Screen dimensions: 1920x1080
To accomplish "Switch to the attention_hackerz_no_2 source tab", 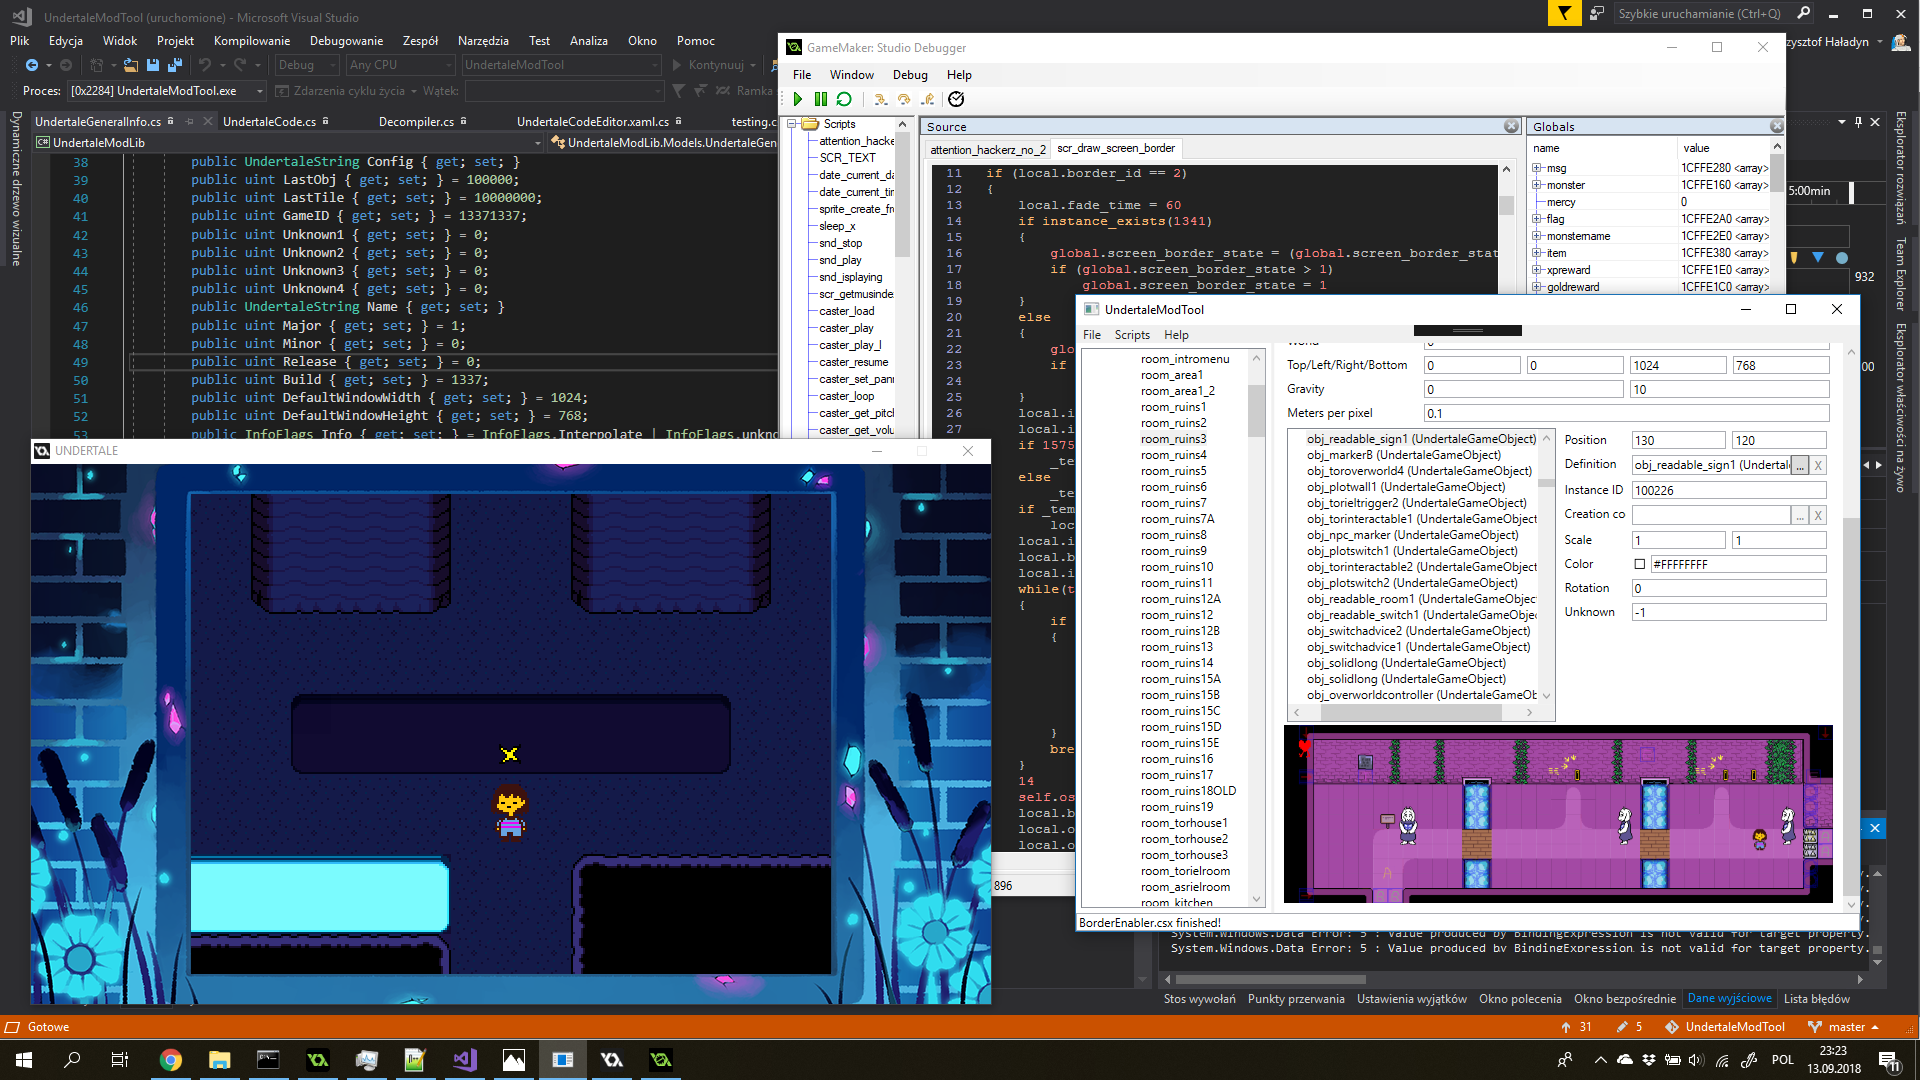I will point(987,149).
